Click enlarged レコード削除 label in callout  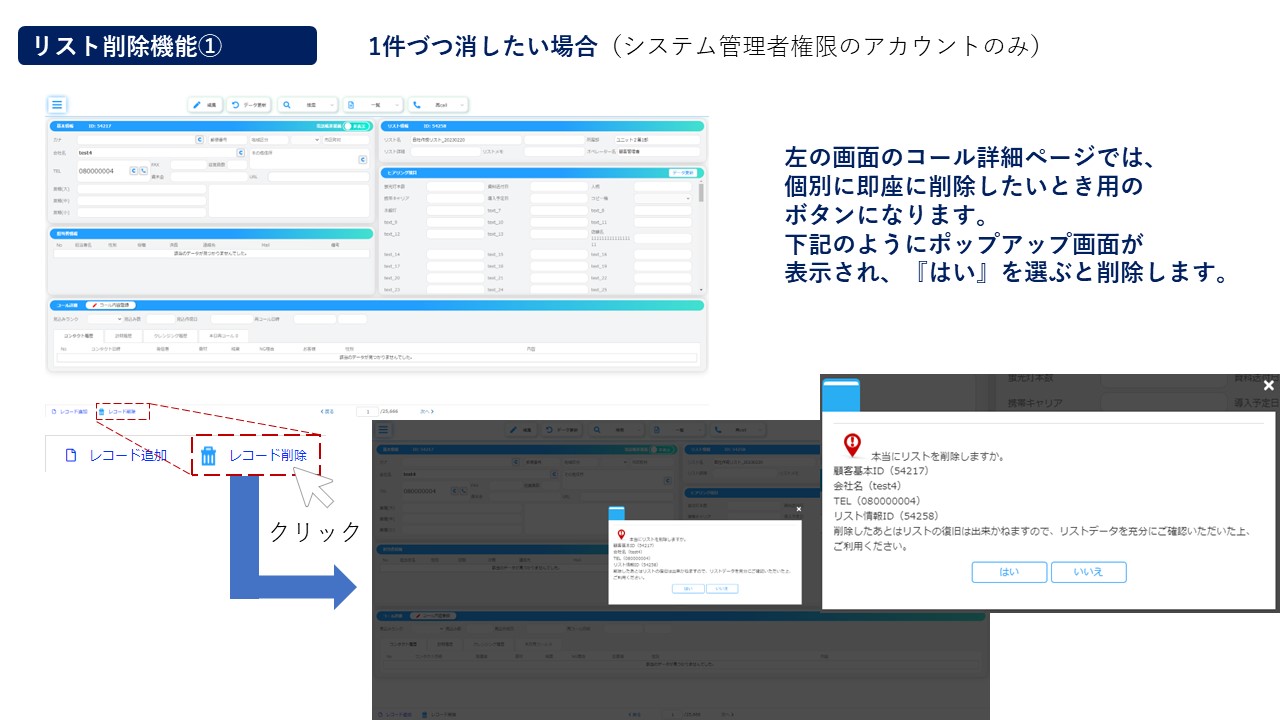coord(268,455)
